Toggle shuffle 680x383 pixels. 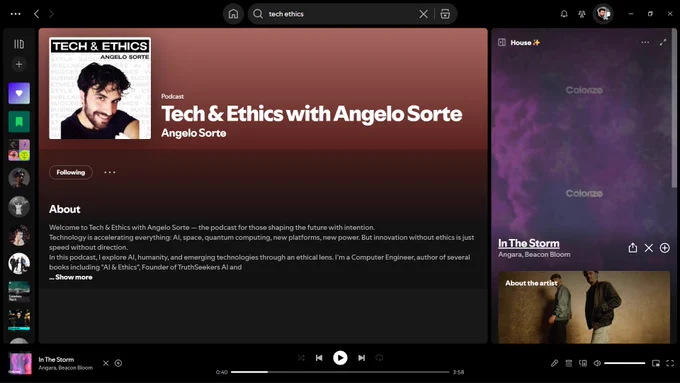pyautogui.click(x=301, y=358)
